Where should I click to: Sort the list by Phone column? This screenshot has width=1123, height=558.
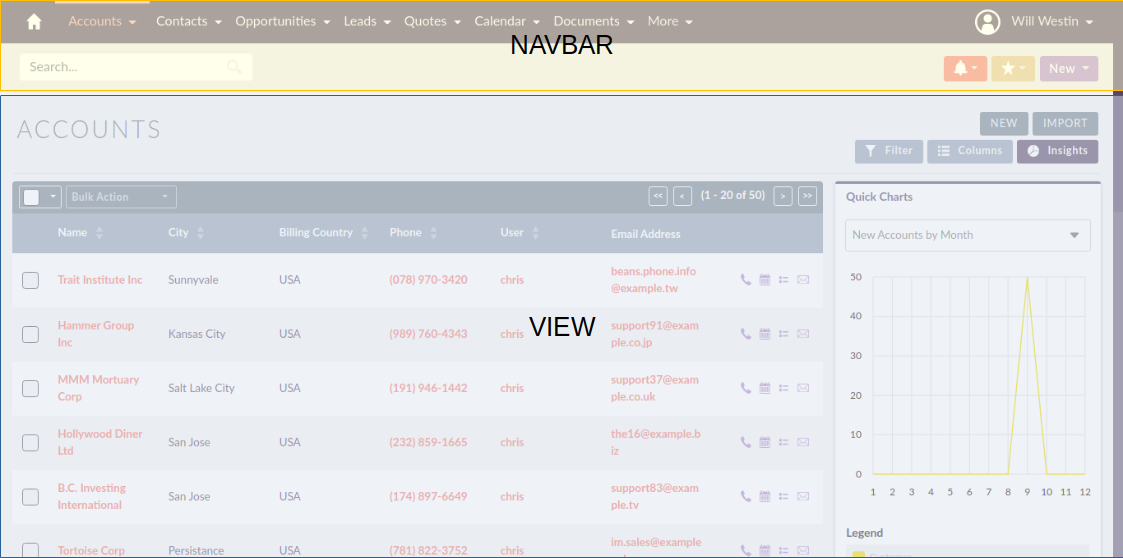(x=433, y=233)
